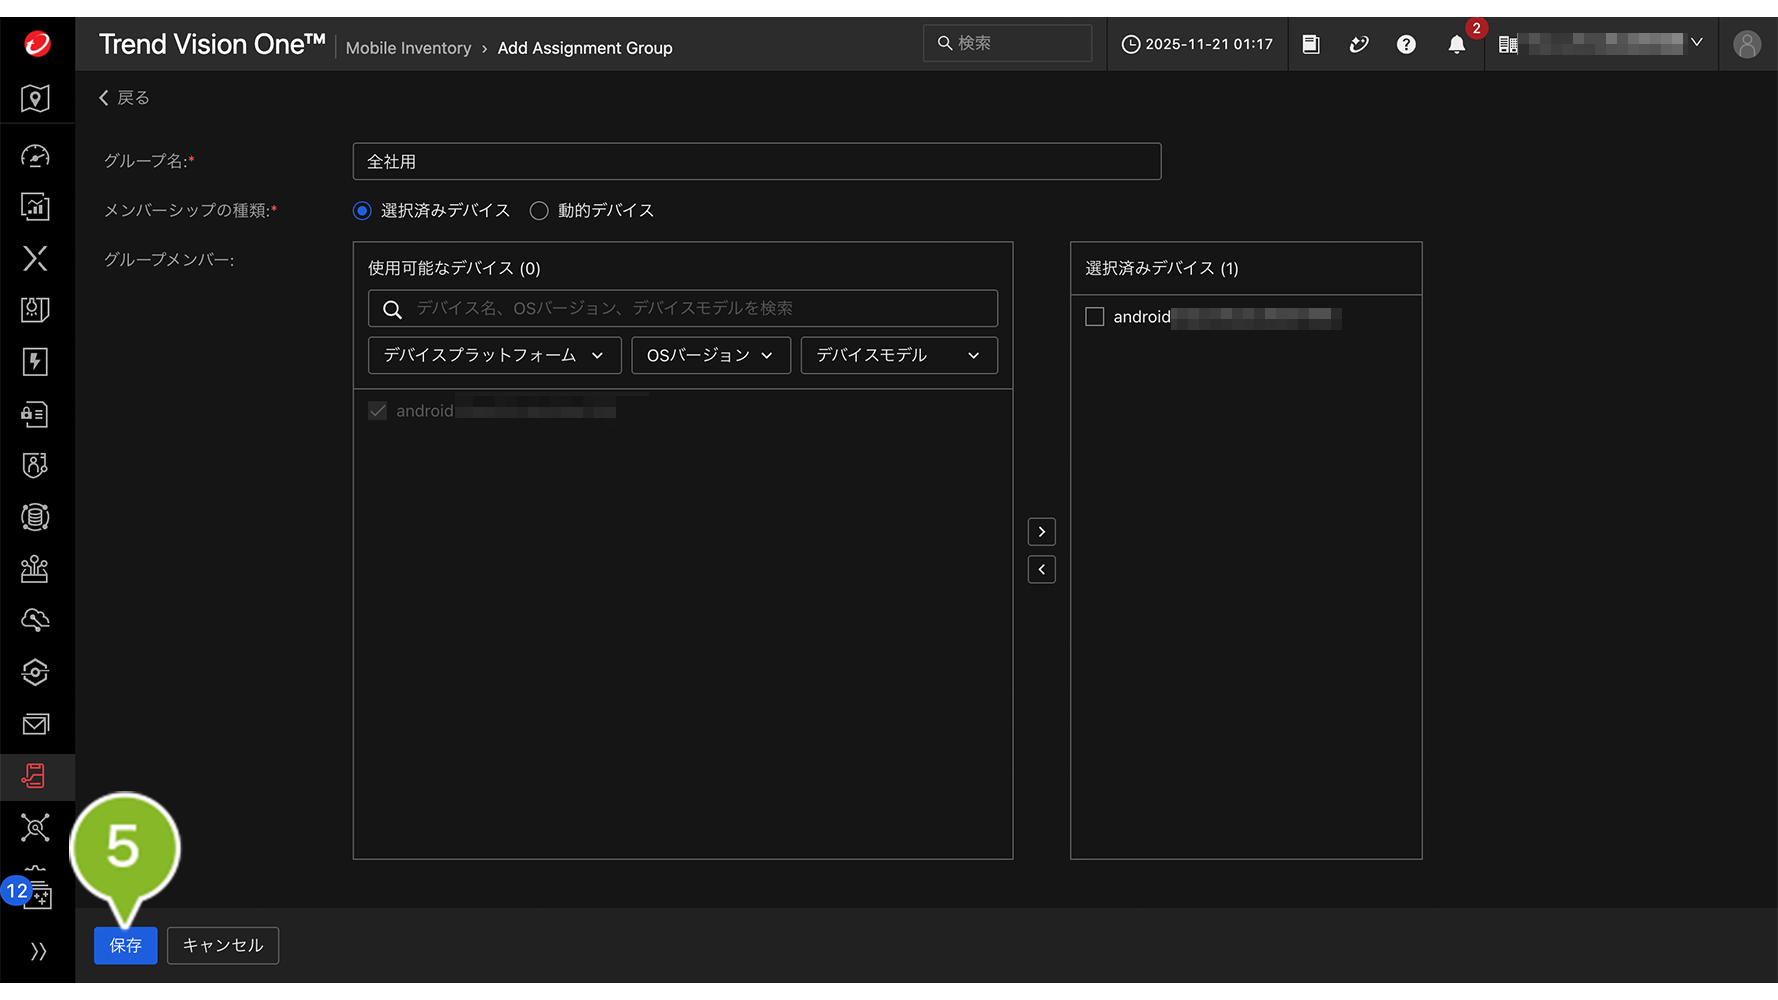This screenshot has width=1778, height=1000.
Task: Check the android device in selected devices
Action: [x=1095, y=317]
